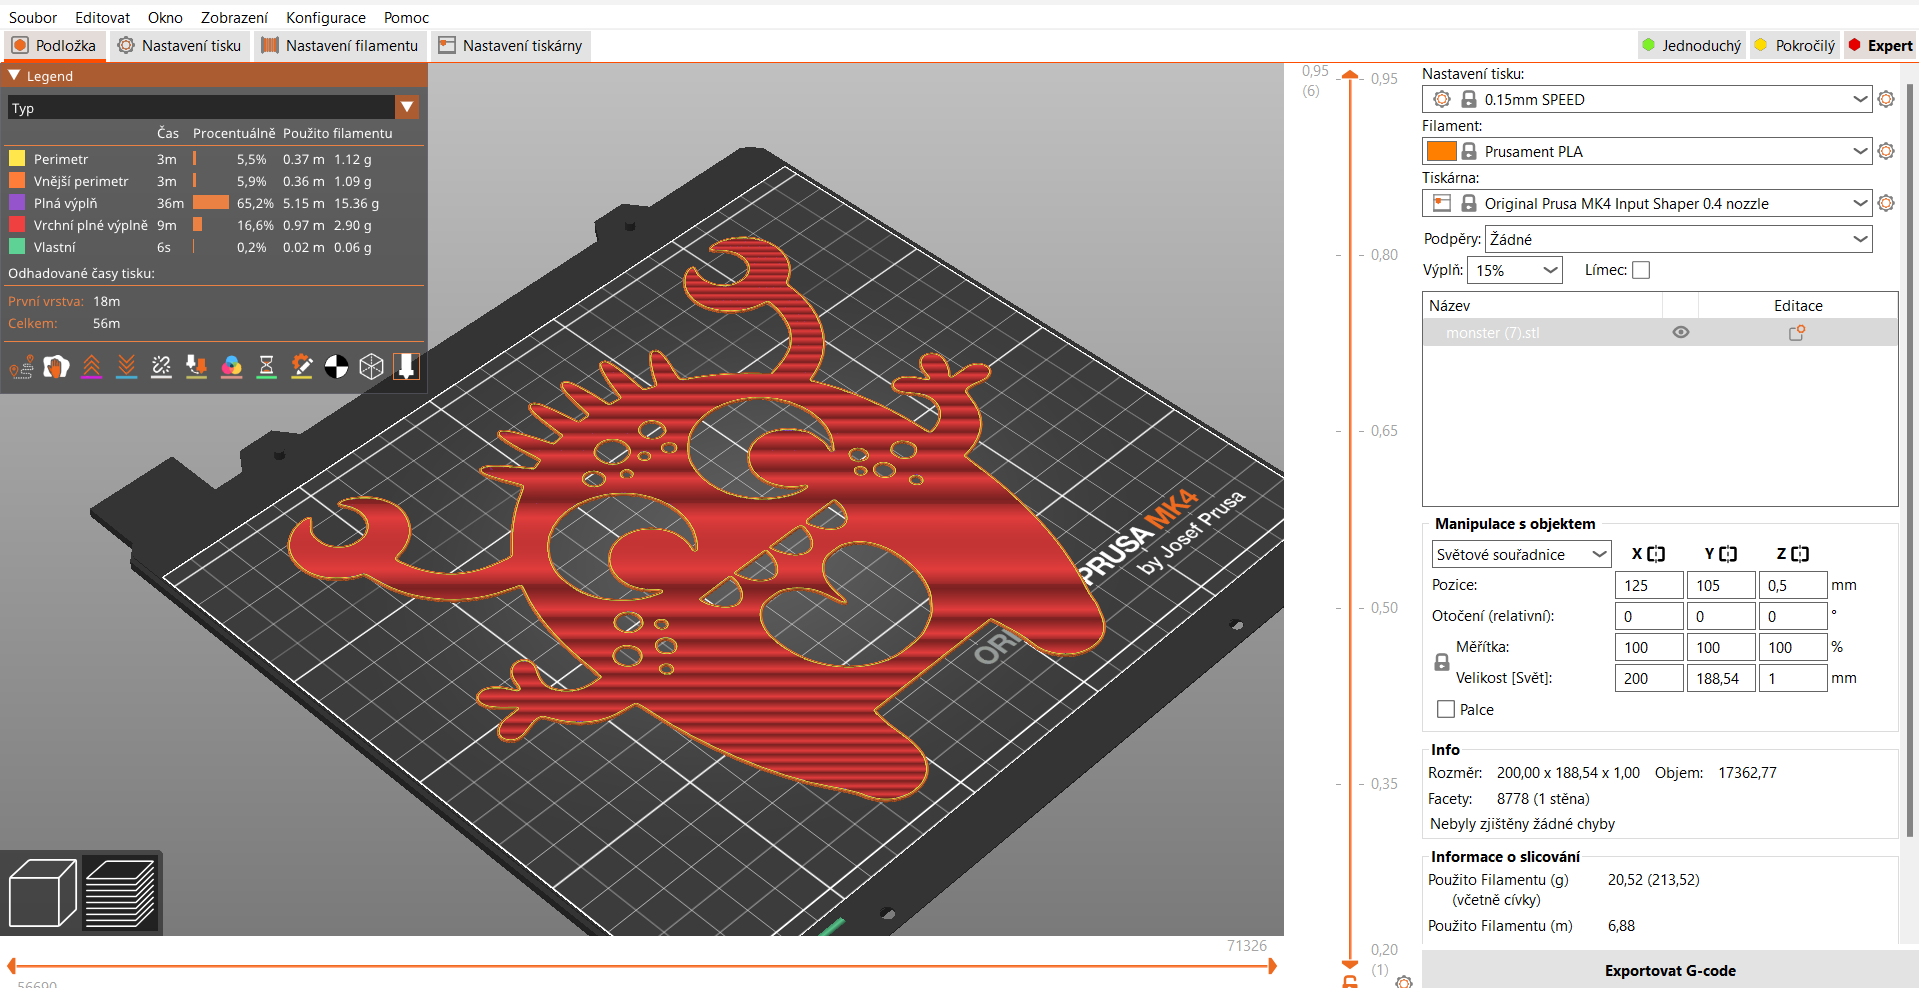
Task: Toggle retractions up-arrows icon
Action: tap(92, 367)
